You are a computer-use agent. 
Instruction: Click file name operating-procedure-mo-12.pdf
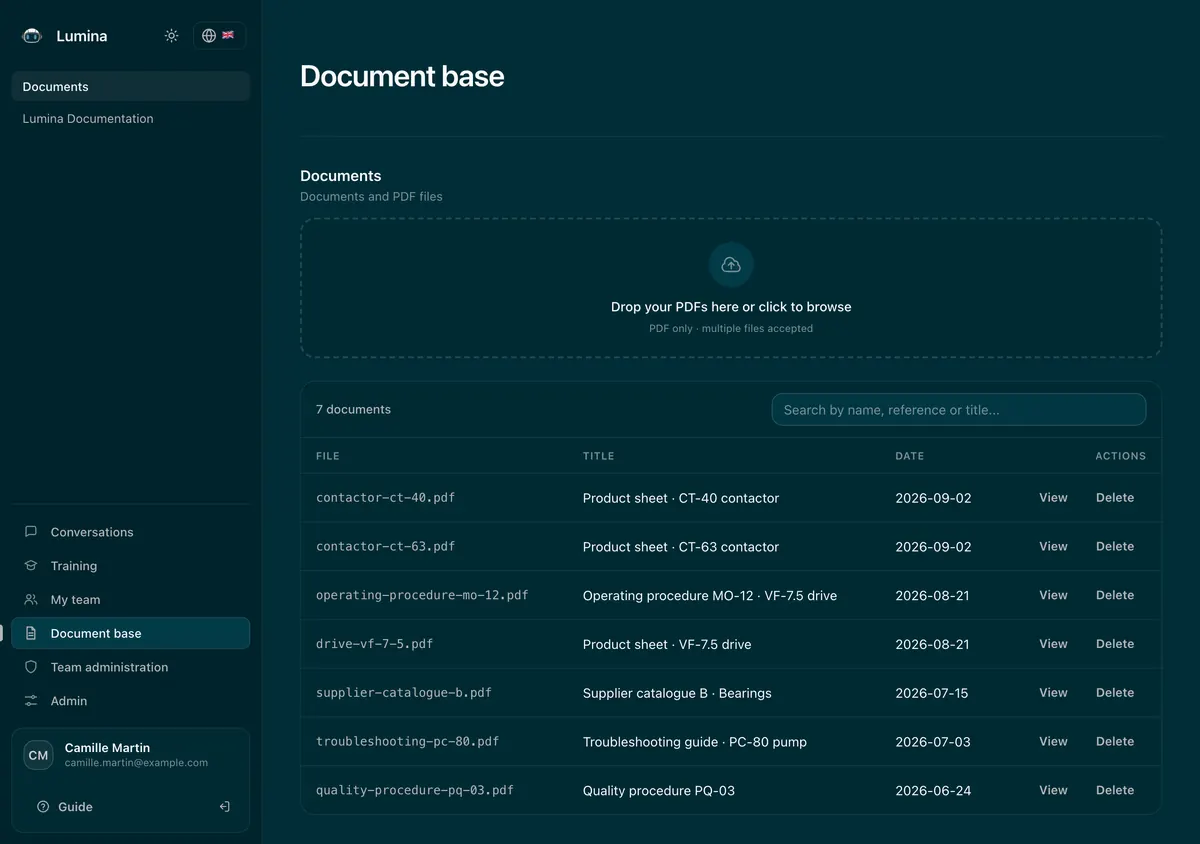coord(422,595)
